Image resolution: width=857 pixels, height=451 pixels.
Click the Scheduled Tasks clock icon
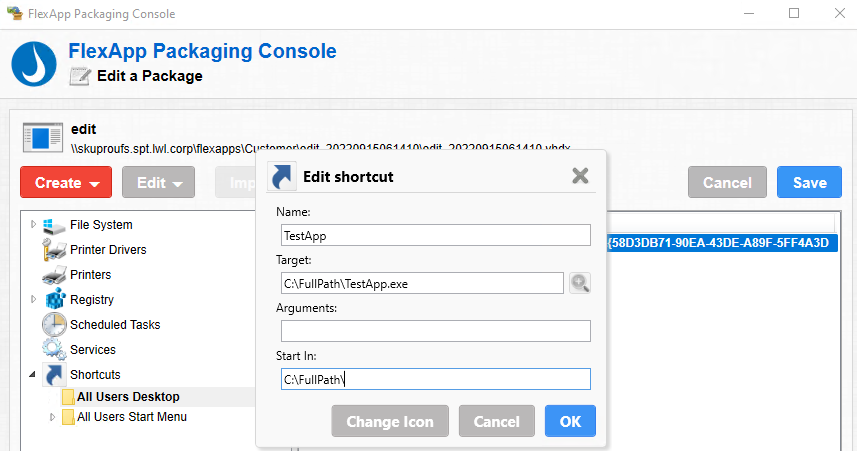(54, 325)
